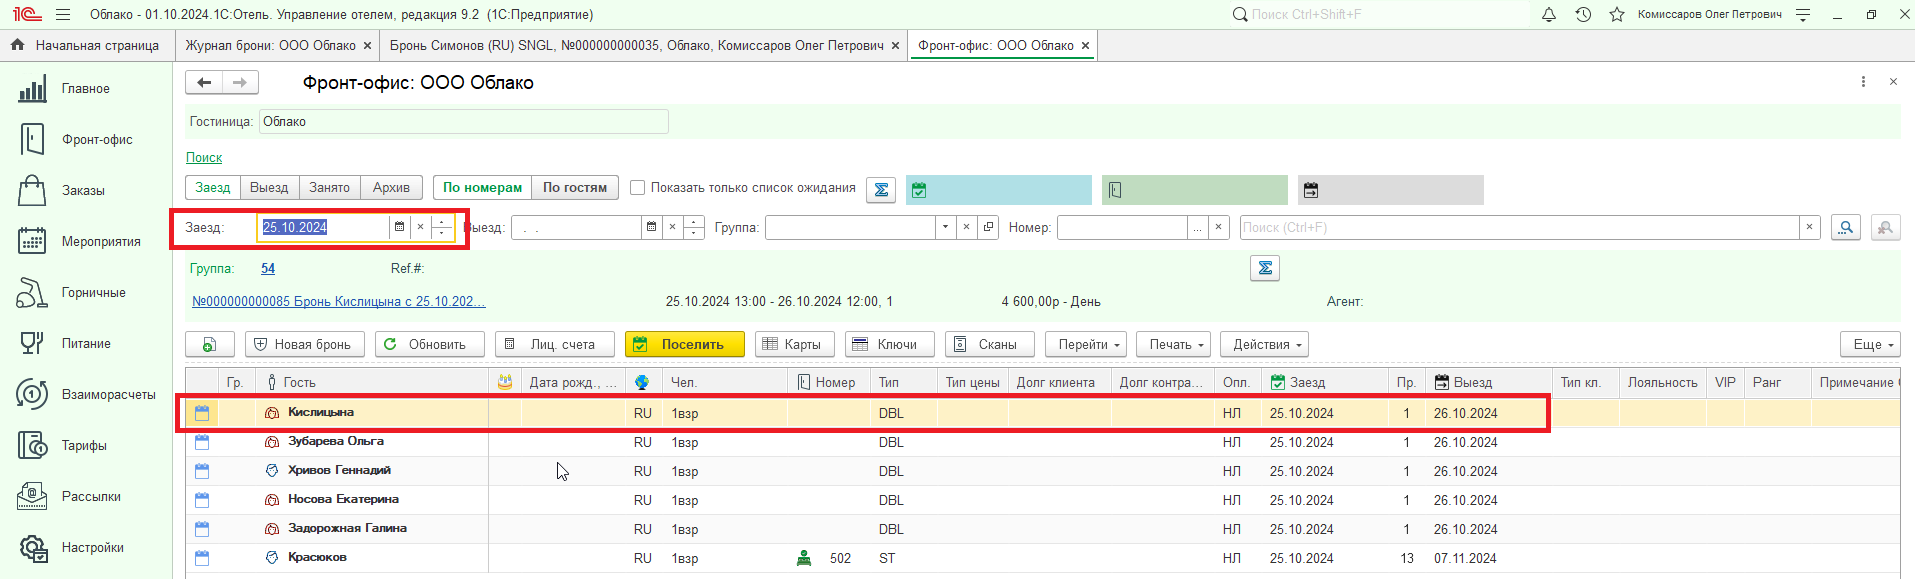Open the history clock icon

(x=1583, y=15)
